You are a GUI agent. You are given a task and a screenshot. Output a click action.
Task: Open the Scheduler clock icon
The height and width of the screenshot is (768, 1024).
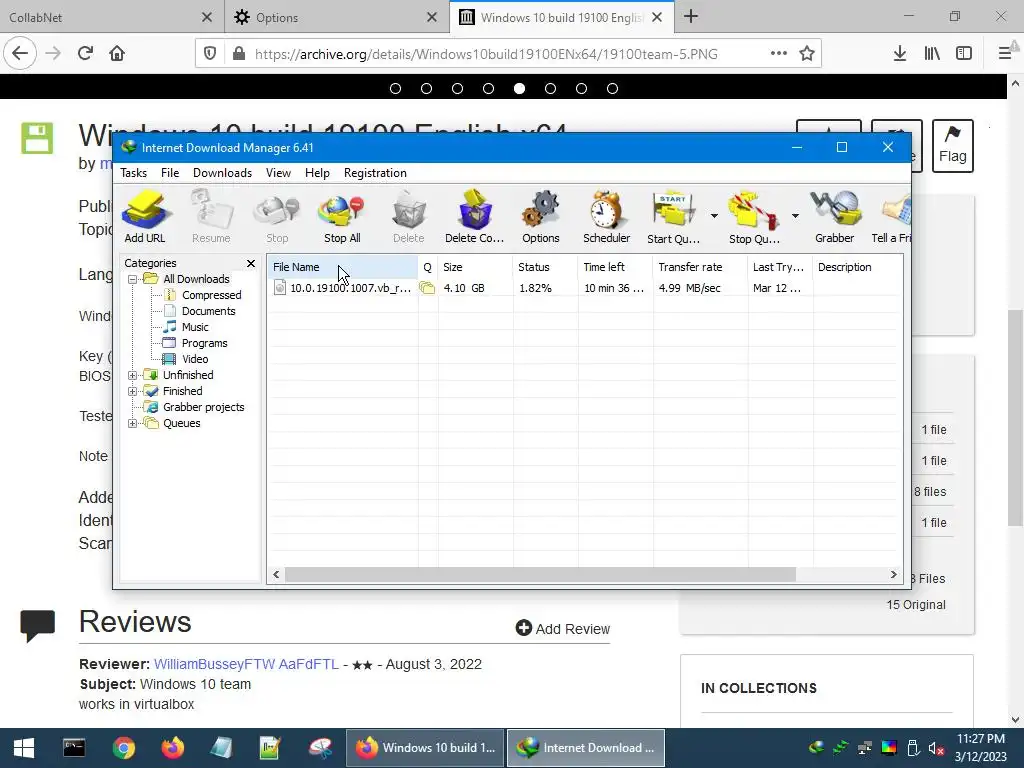click(606, 217)
